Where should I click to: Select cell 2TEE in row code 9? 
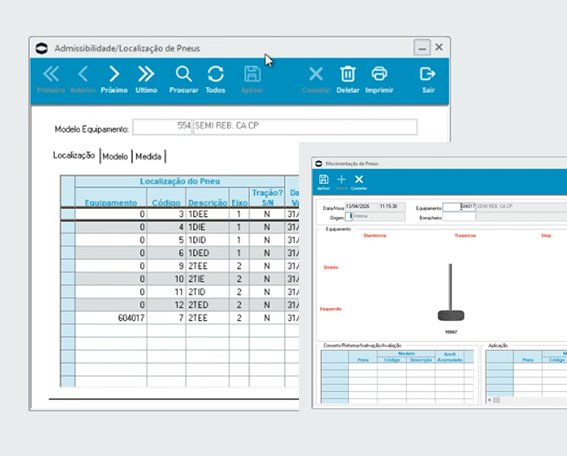coord(208,266)
